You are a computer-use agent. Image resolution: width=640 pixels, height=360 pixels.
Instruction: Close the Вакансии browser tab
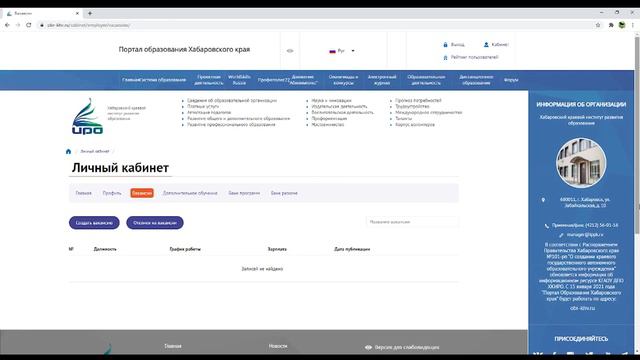coord(77,13)
